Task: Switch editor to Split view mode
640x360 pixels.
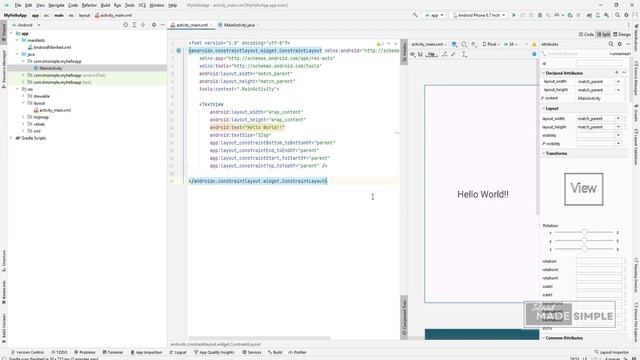Action: coord(603,34)
